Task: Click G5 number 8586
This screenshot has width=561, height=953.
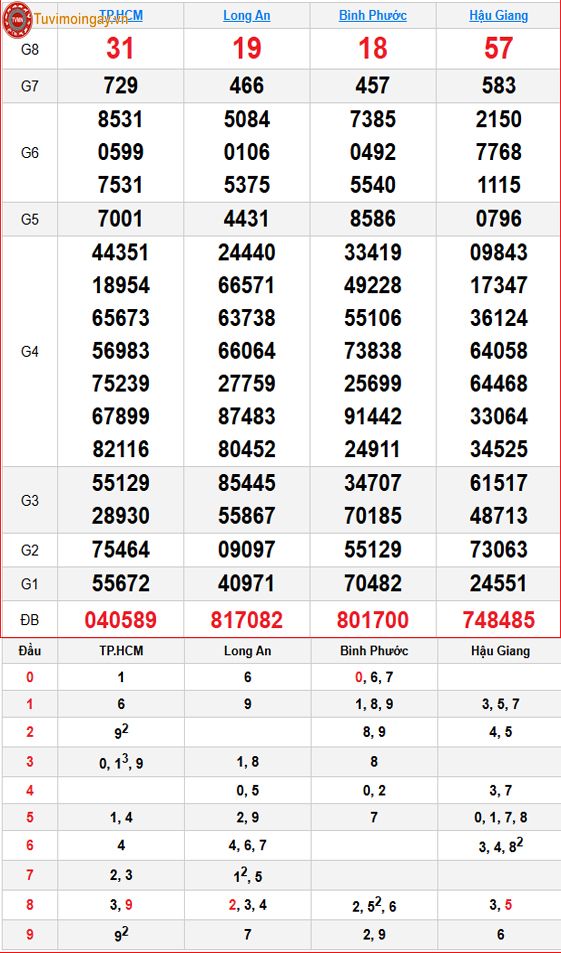Action: tap(373, 219)
